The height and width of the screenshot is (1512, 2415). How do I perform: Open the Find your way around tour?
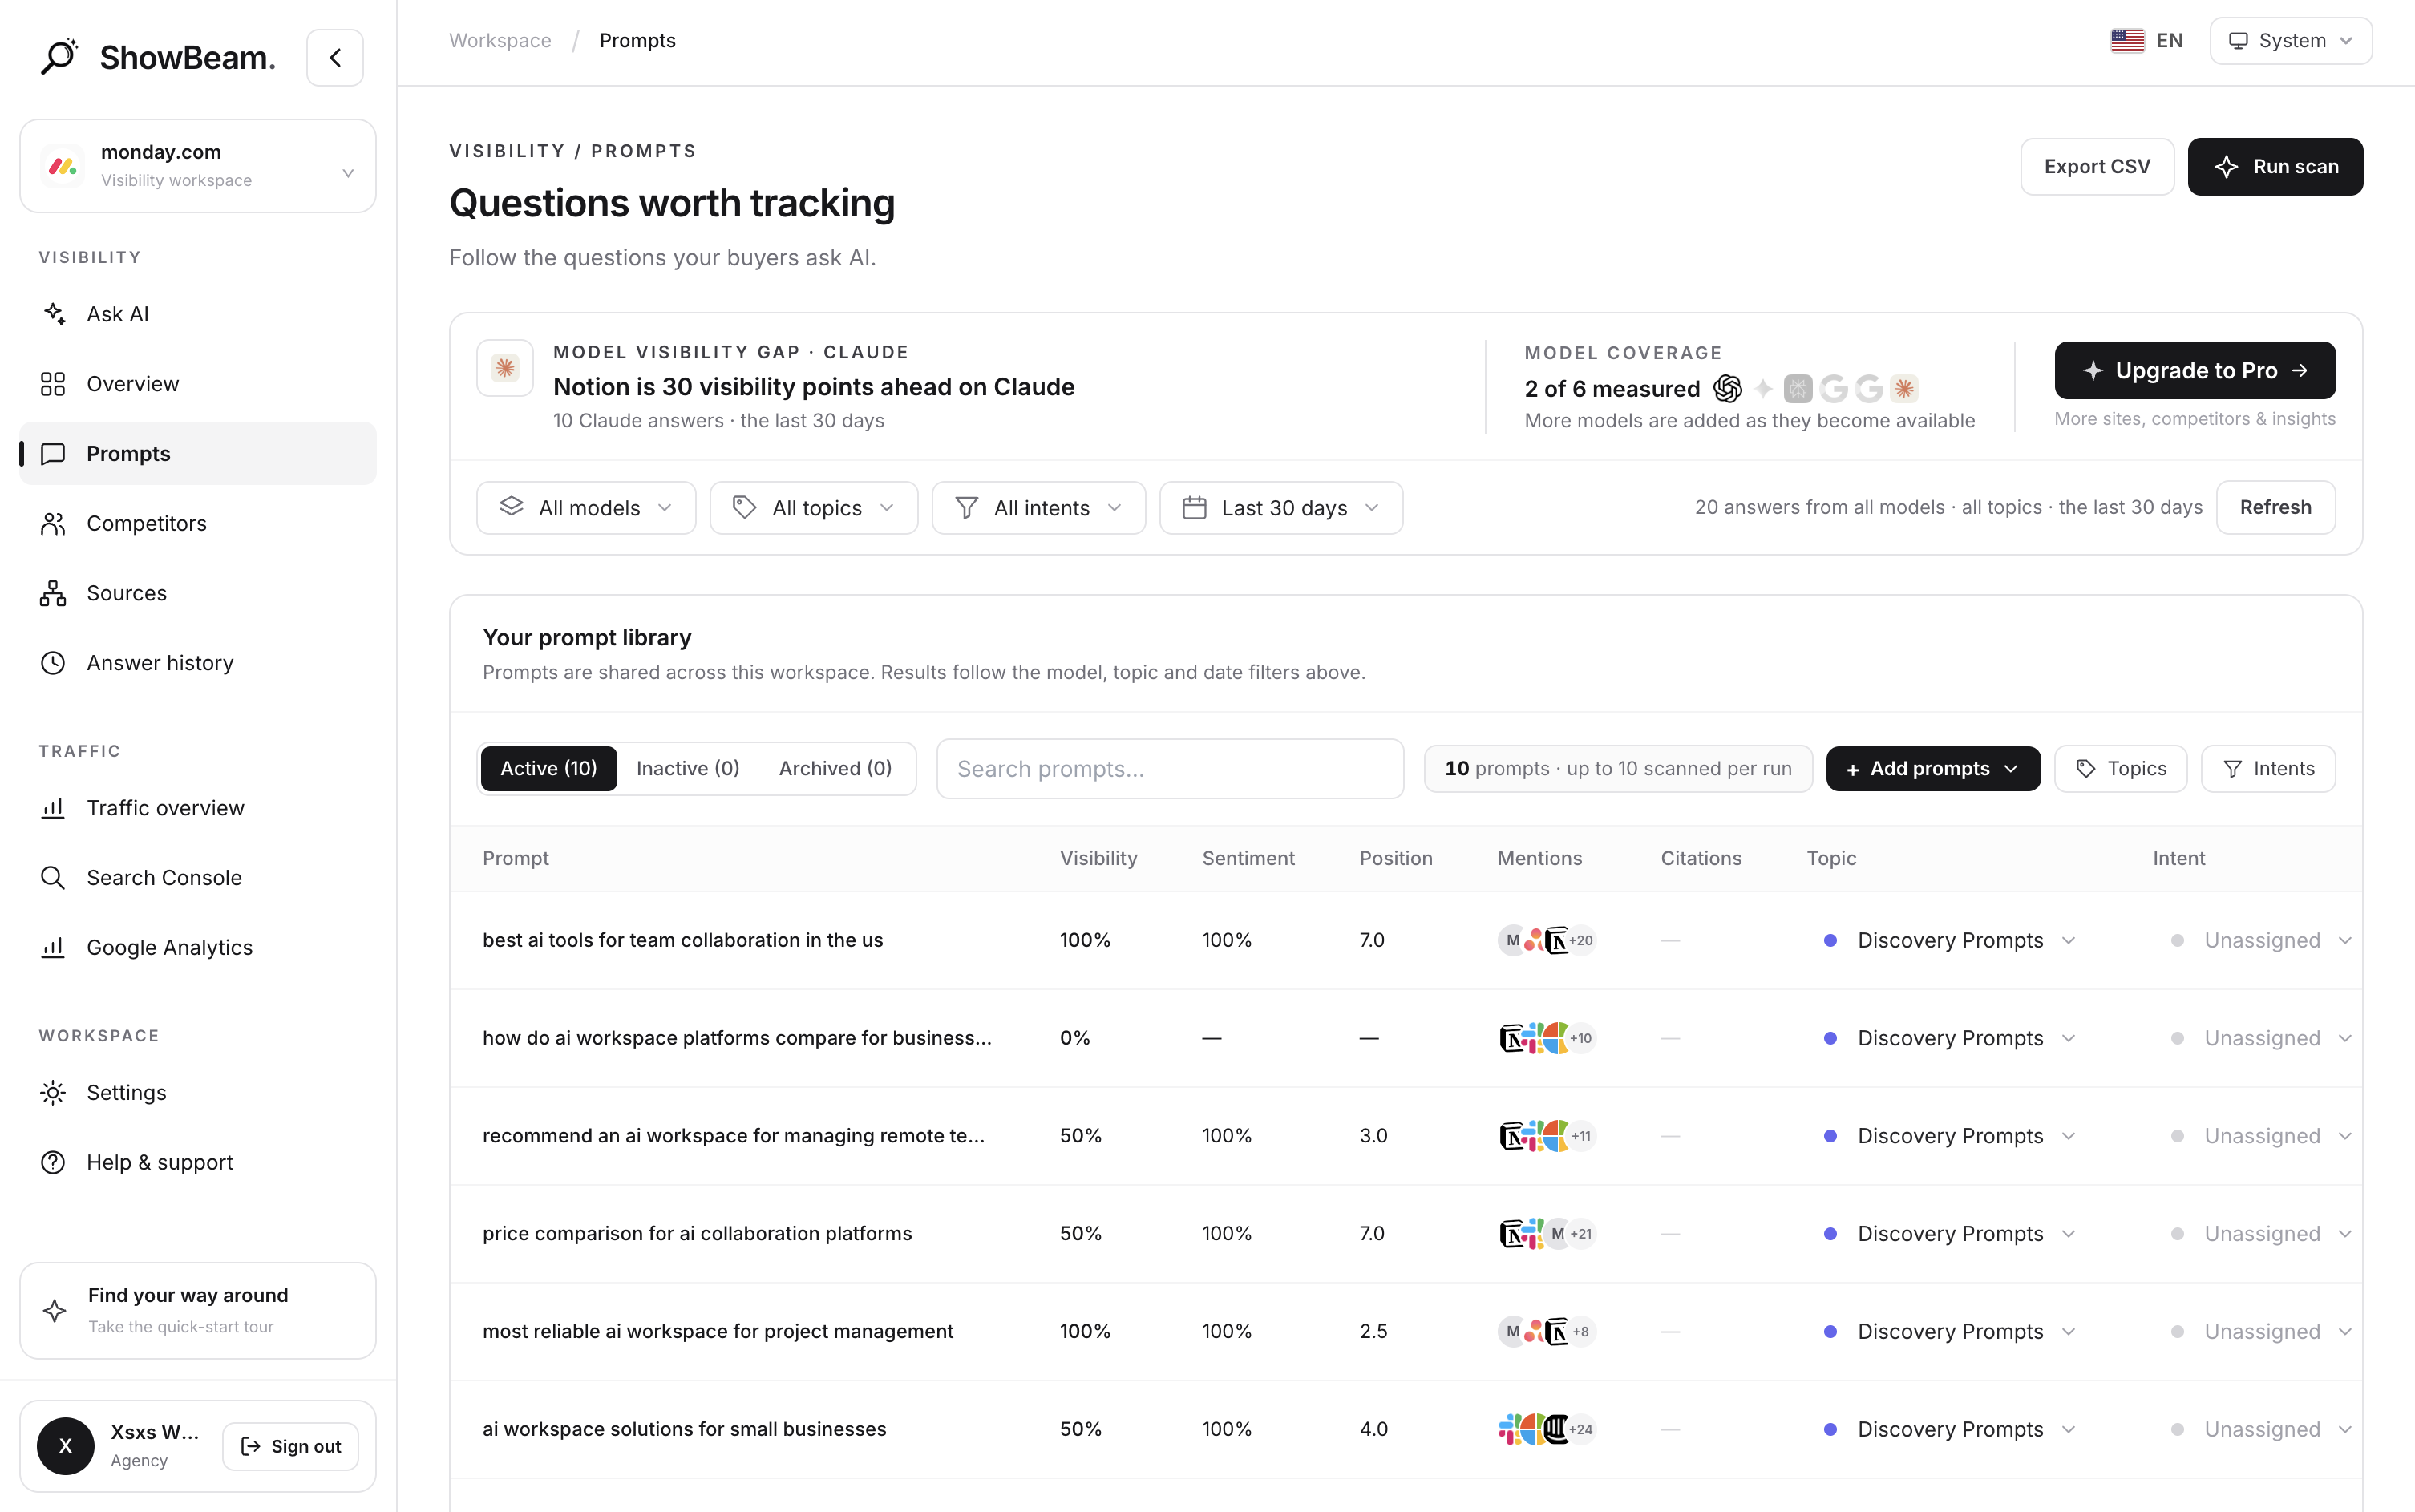click(198, 1310)
